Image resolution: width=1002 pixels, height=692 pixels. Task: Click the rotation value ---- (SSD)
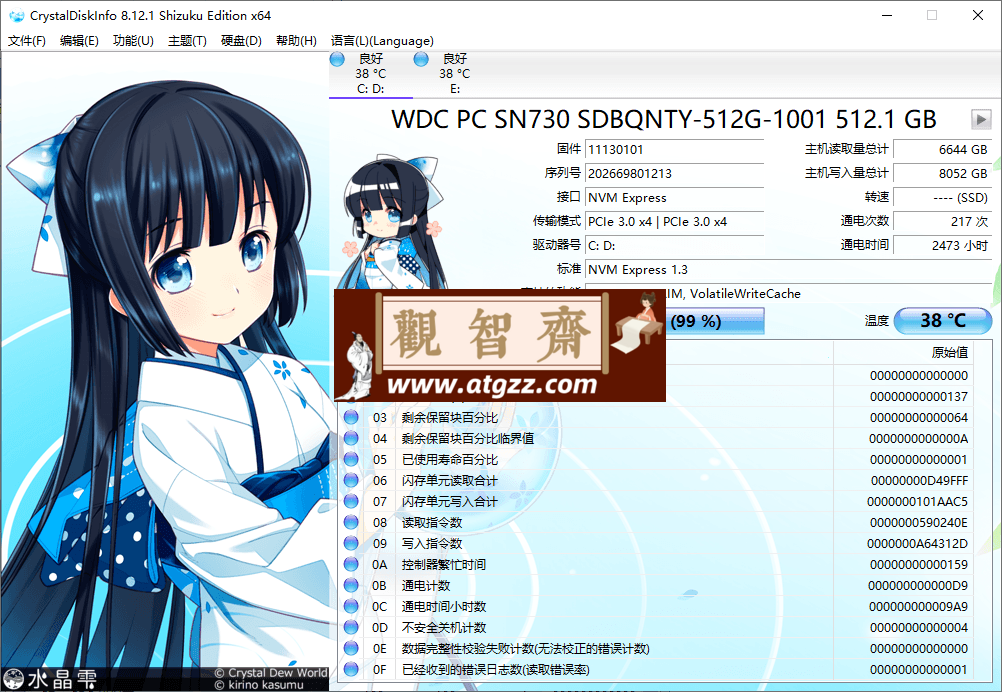942,197
